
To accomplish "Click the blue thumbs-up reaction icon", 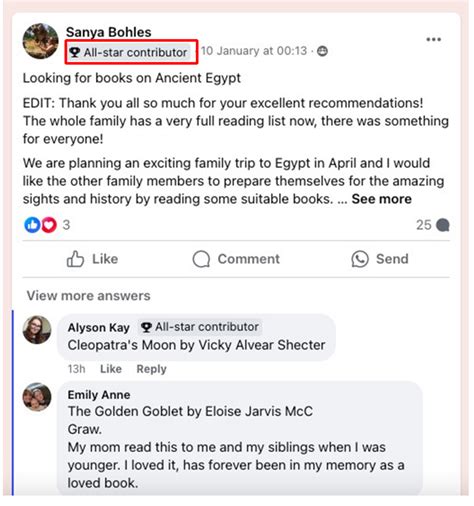I will coord(32,225).
